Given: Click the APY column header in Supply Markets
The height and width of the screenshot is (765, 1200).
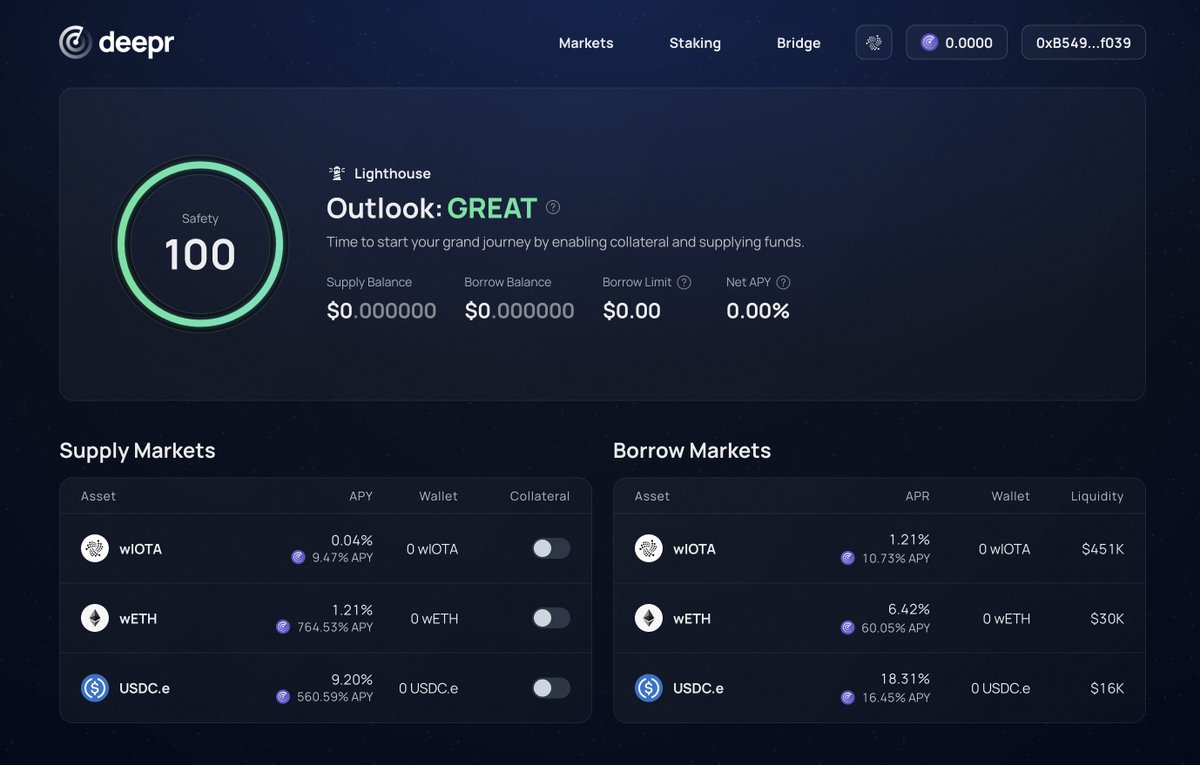Looking at the screenshot, I should coord(360,496).
